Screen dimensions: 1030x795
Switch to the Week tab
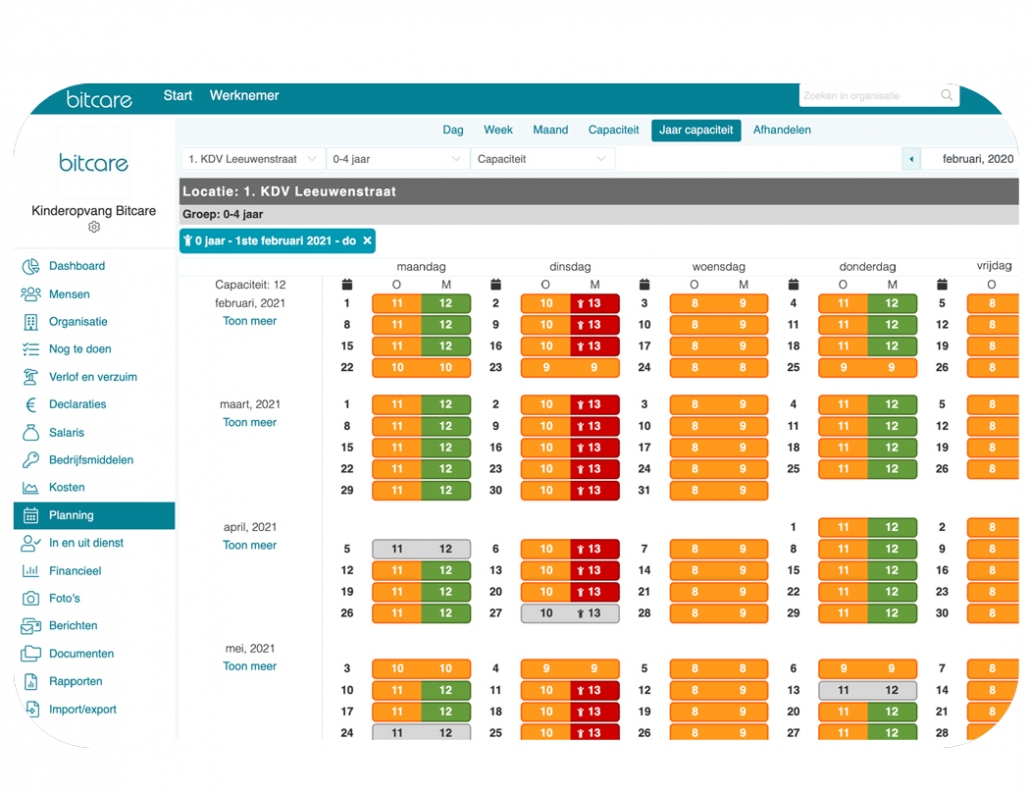coord(498,130)
